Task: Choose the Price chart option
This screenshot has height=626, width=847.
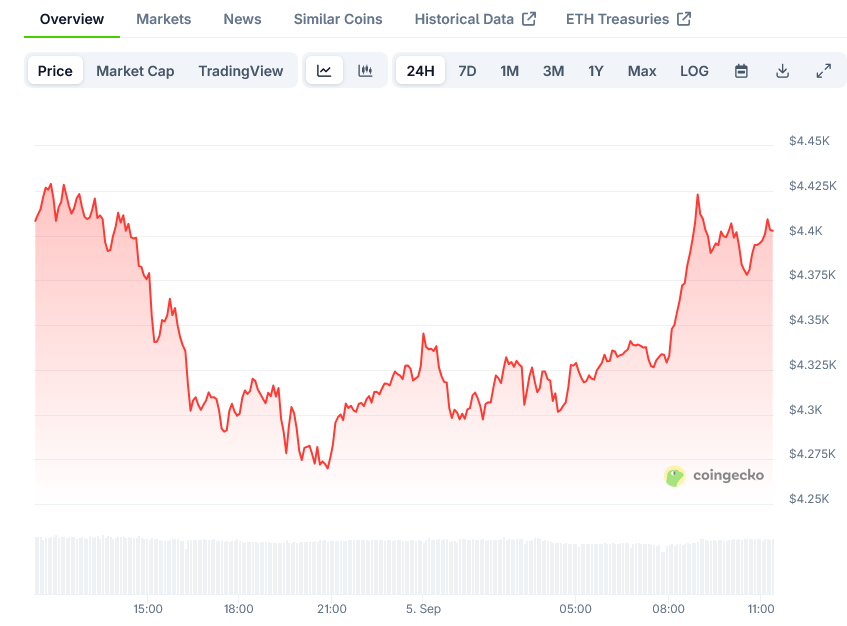Action: [55, 71]
